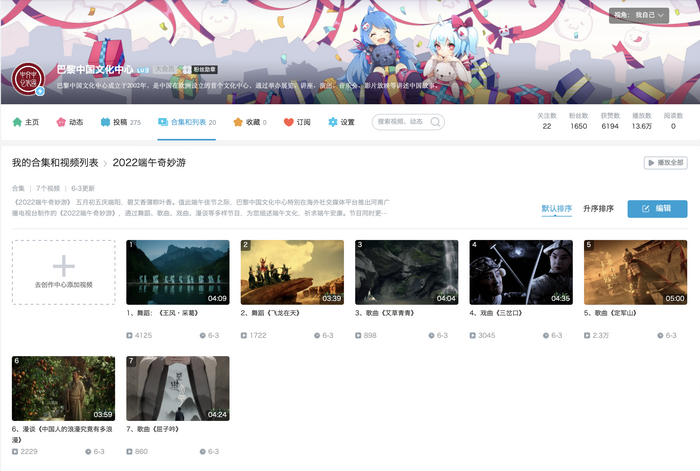Open the 投稿 submissions tab

pyautogui.click(x=121, y=122)
